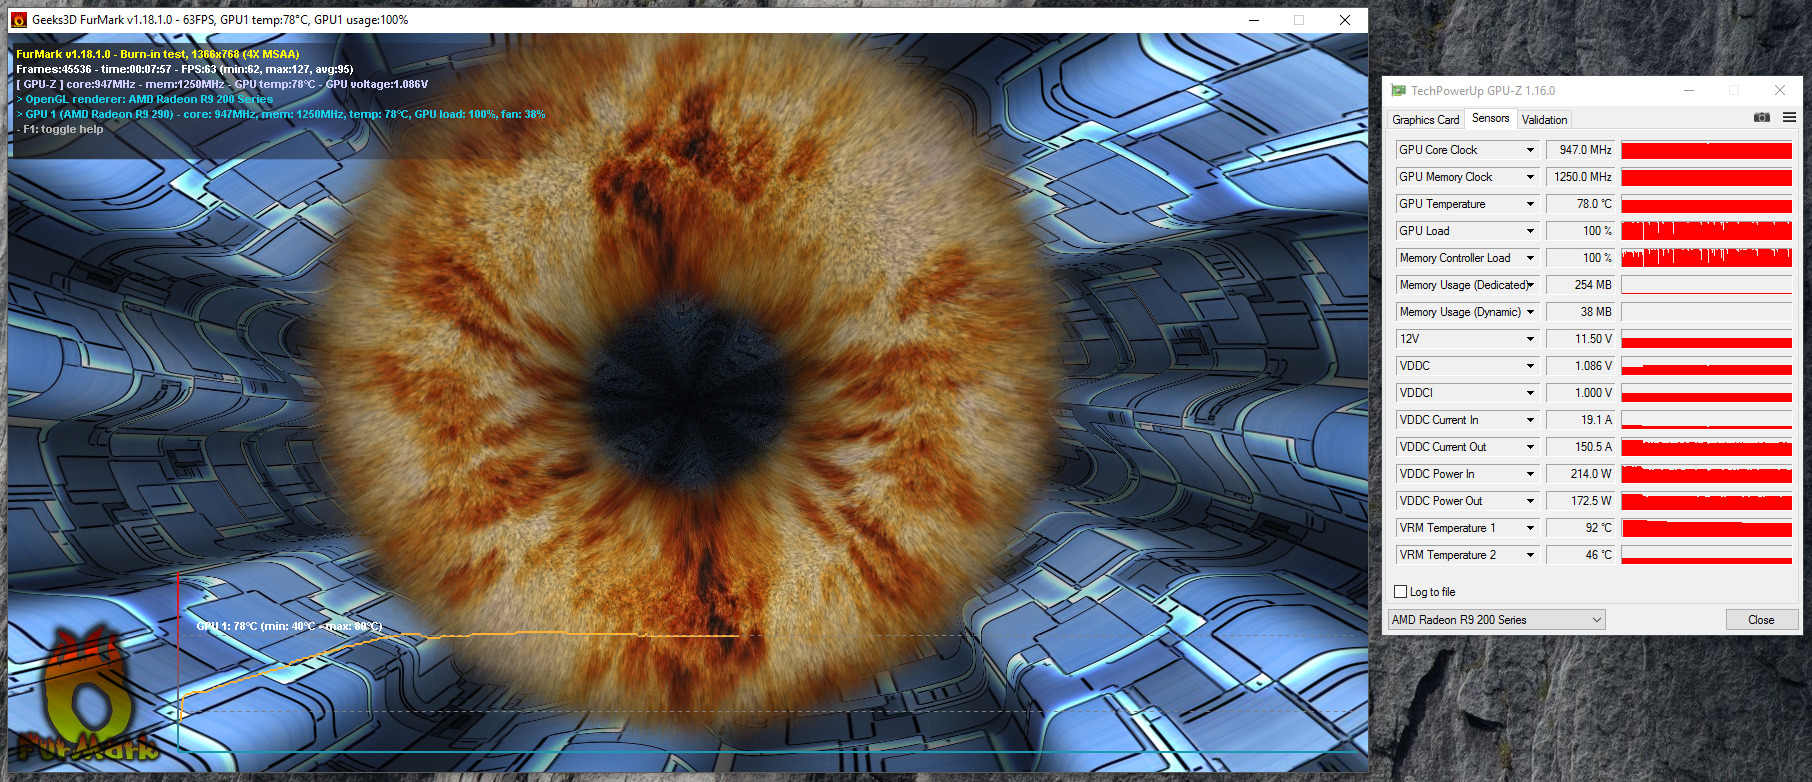This screenshot has height=782, width=1812.
Task: Click the 92 °C VRM temperature value
Action: [1581, 528]
